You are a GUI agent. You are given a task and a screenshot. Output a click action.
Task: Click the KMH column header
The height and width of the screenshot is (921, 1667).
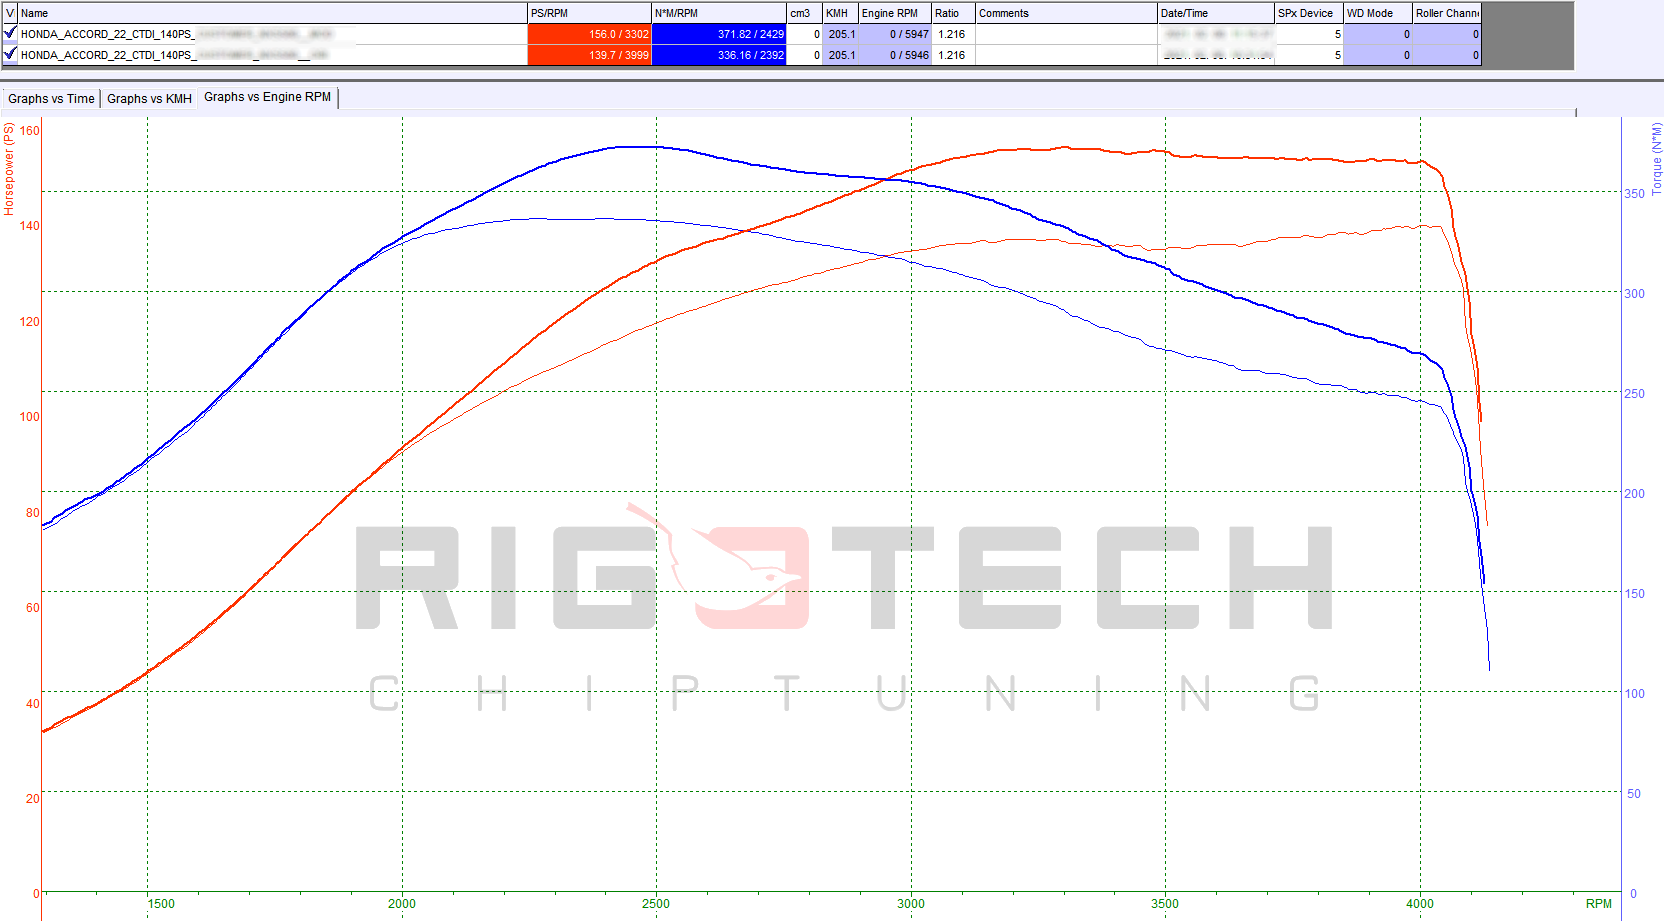tap(840, 13)
